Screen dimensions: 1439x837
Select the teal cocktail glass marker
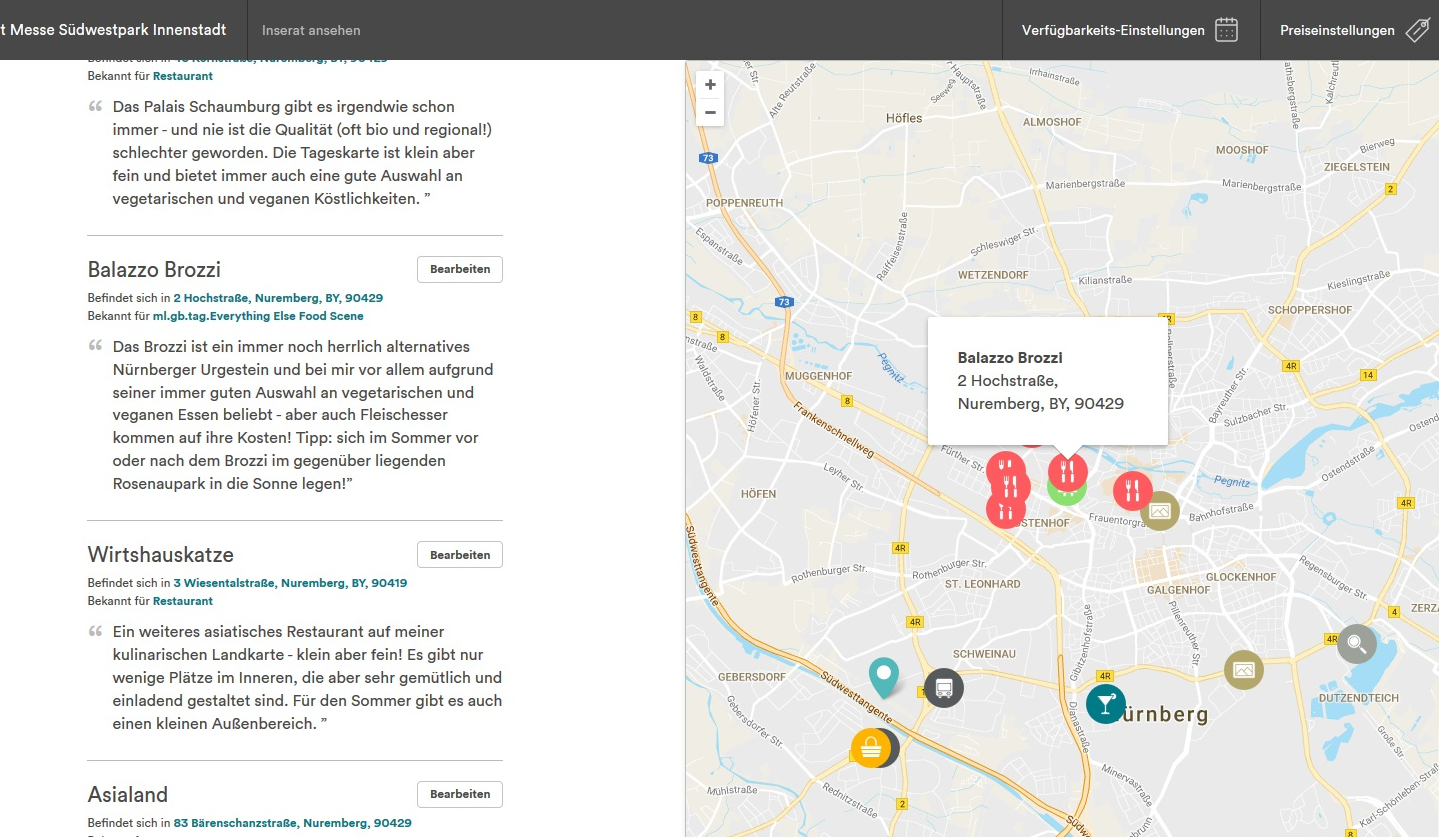tap(1106, 704)
